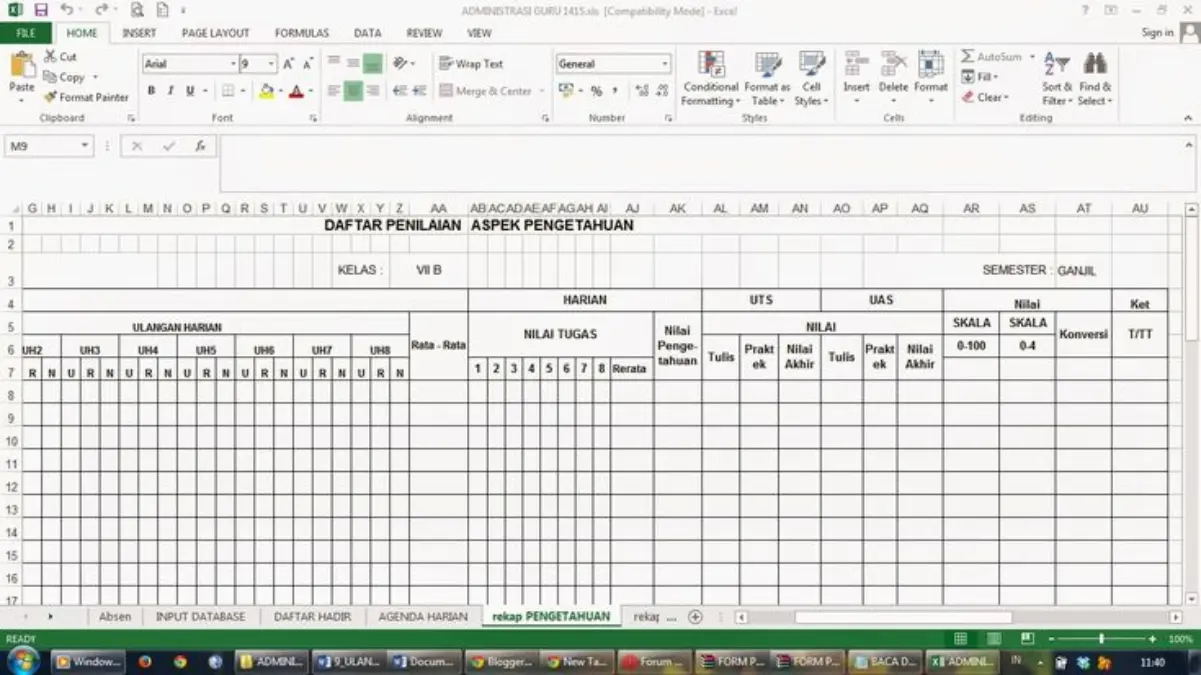Activate Format Painter
This screenshot has height=675, width=1201.
[86, 97]
